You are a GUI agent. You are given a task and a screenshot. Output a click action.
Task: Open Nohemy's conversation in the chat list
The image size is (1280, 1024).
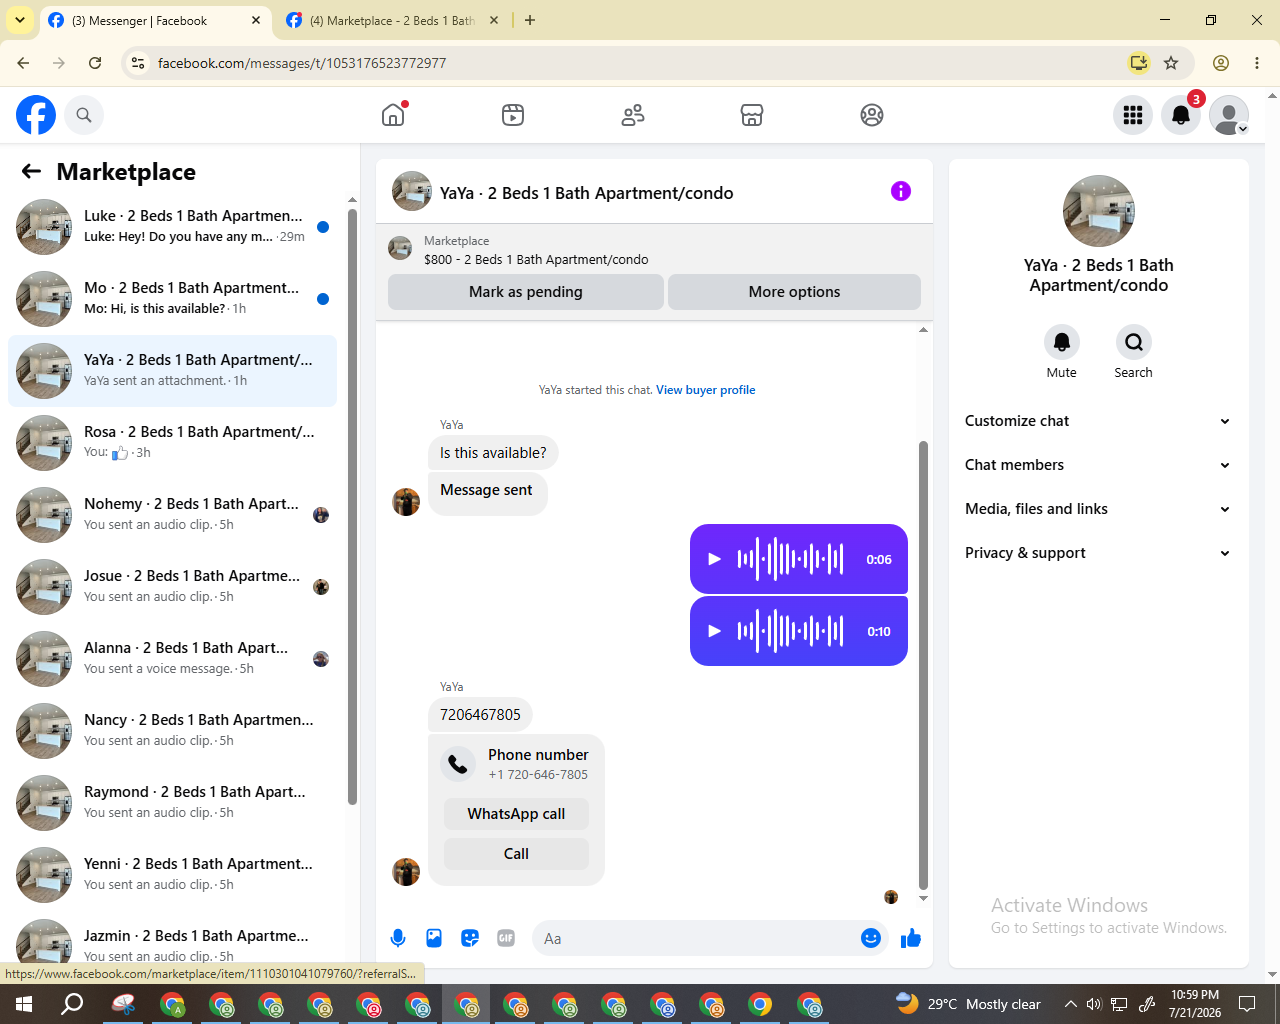click(172, 515)
